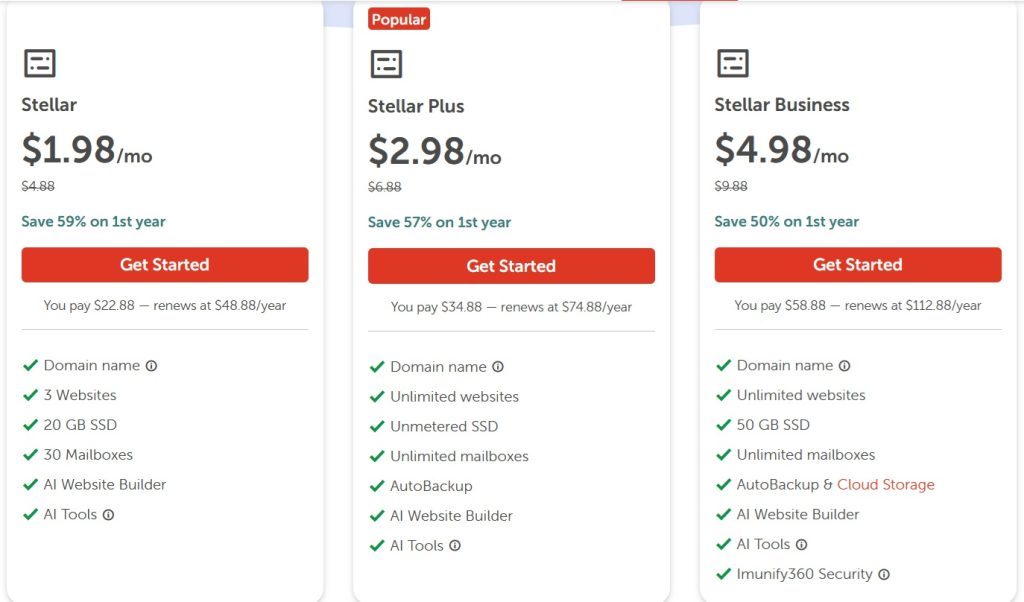Viewport: 1024px width, 602px height.
Task: Click Get Started for Stellar Business plan
Action: (x=858, y=265)
